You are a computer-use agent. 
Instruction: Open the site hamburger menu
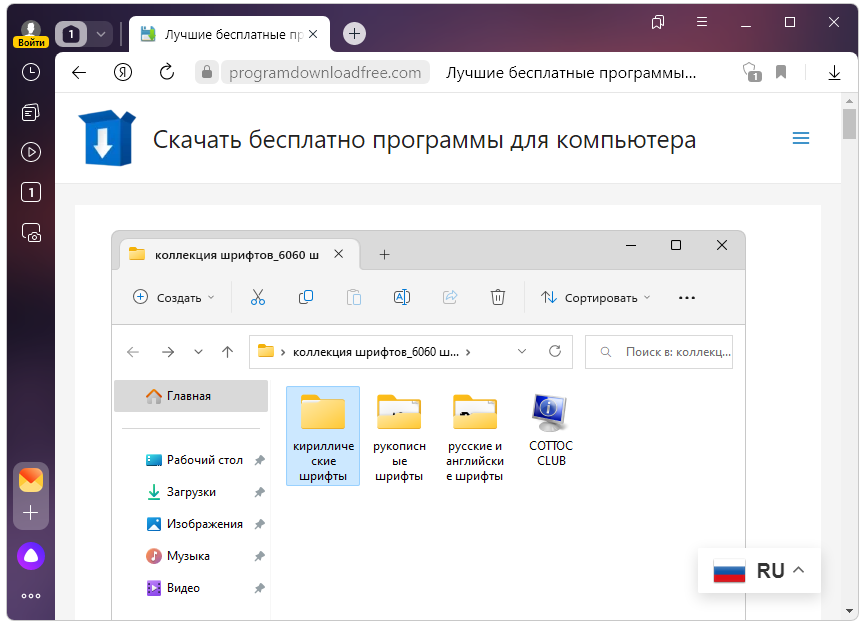click(x=801, y=138)
